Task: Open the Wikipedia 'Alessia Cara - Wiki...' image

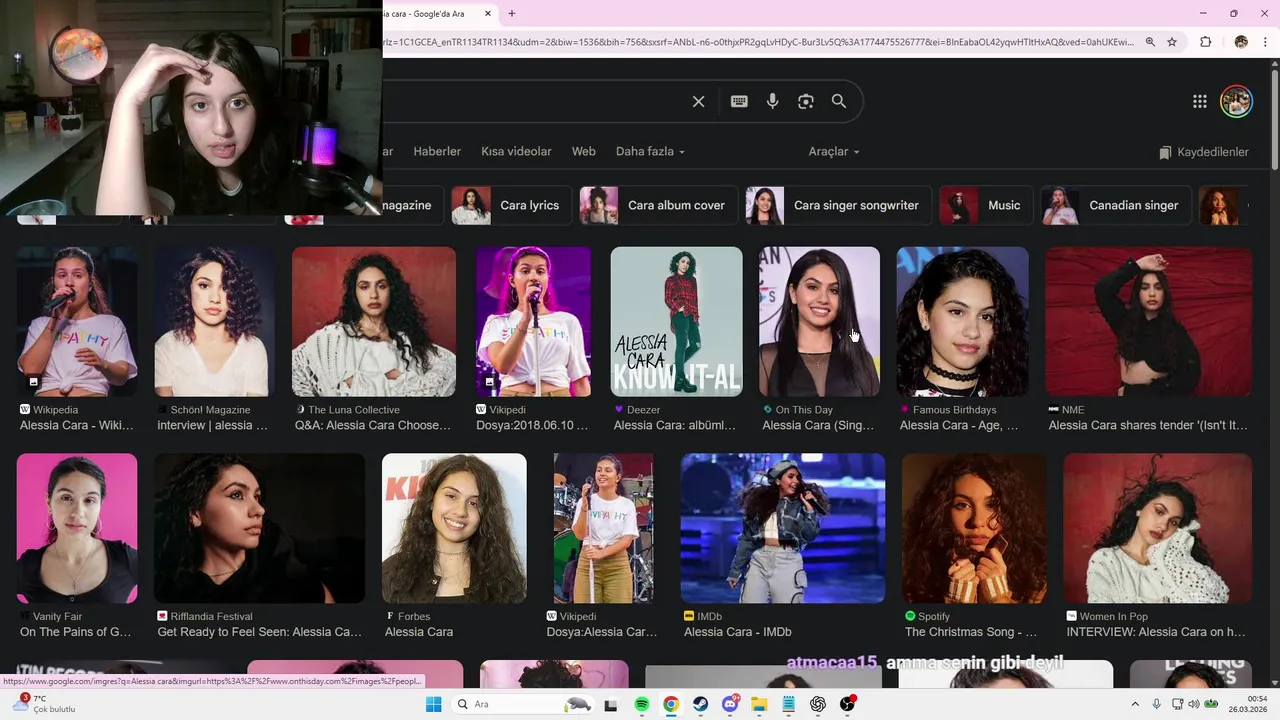Action: pos(77,322)
